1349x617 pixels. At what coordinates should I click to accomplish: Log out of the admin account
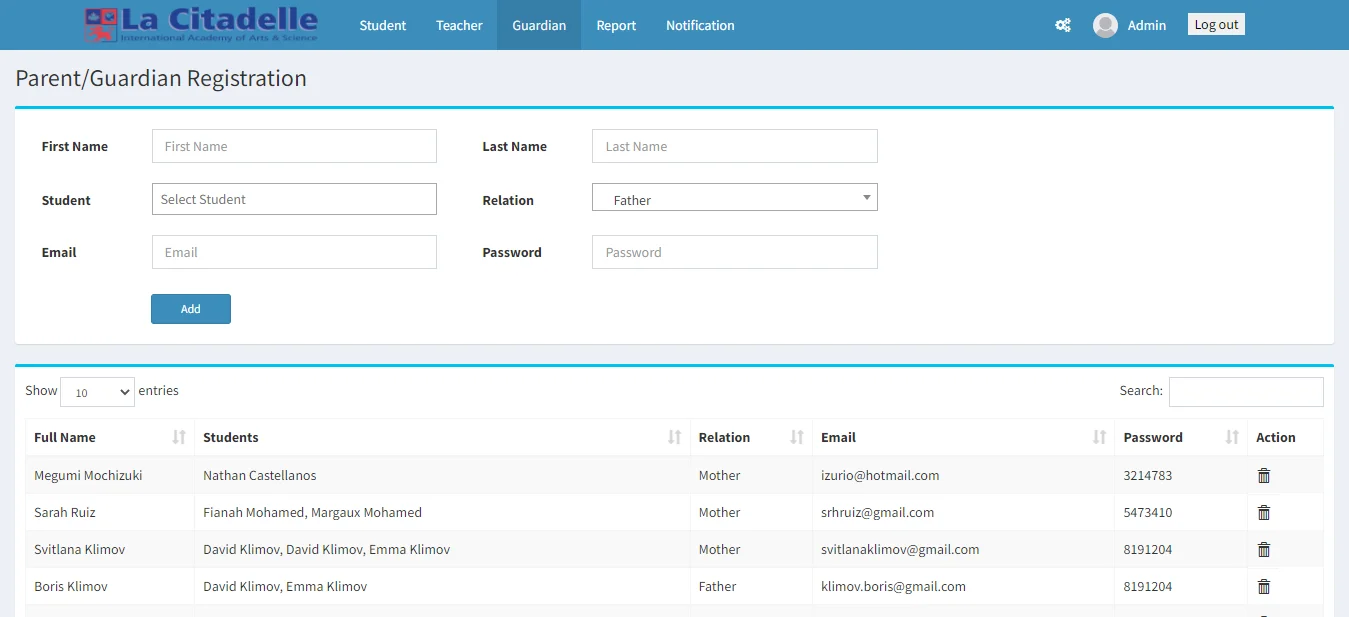1215,25
